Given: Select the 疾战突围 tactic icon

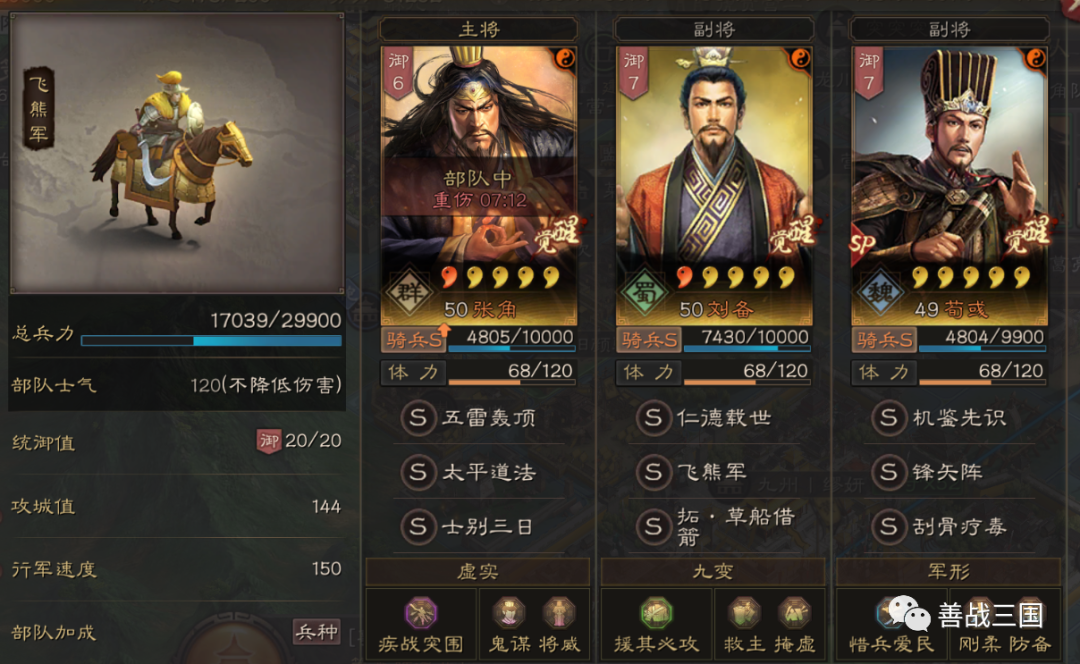Looking at the screenshot, I should pyautogui.click(x=421, y=613).
